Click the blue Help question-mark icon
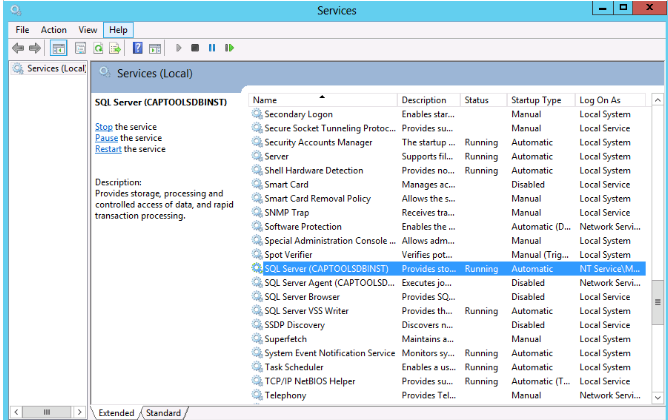 click(138, 48)
